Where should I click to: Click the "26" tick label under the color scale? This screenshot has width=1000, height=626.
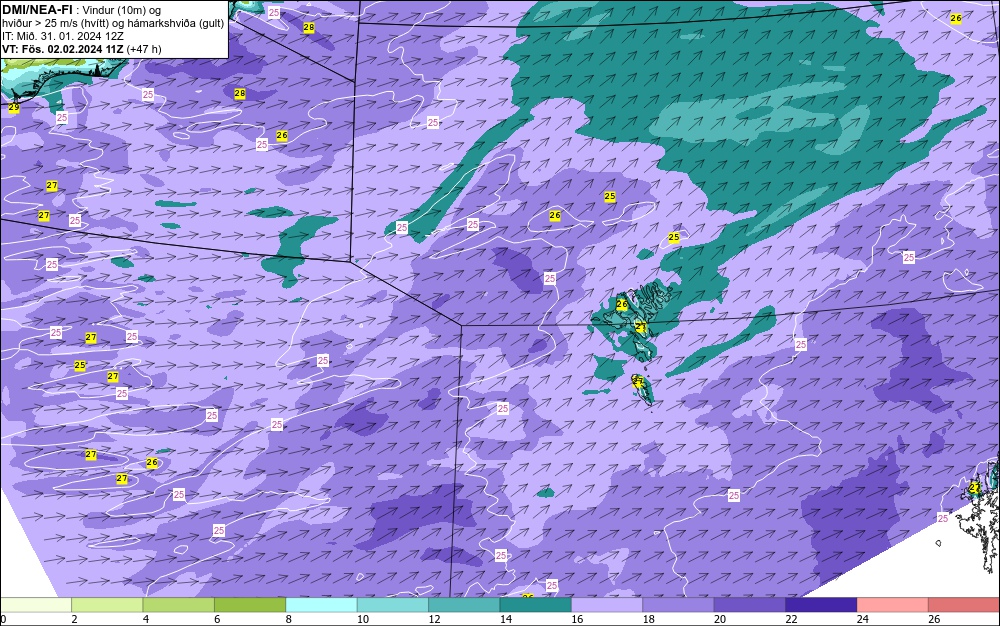click(934, 619)
